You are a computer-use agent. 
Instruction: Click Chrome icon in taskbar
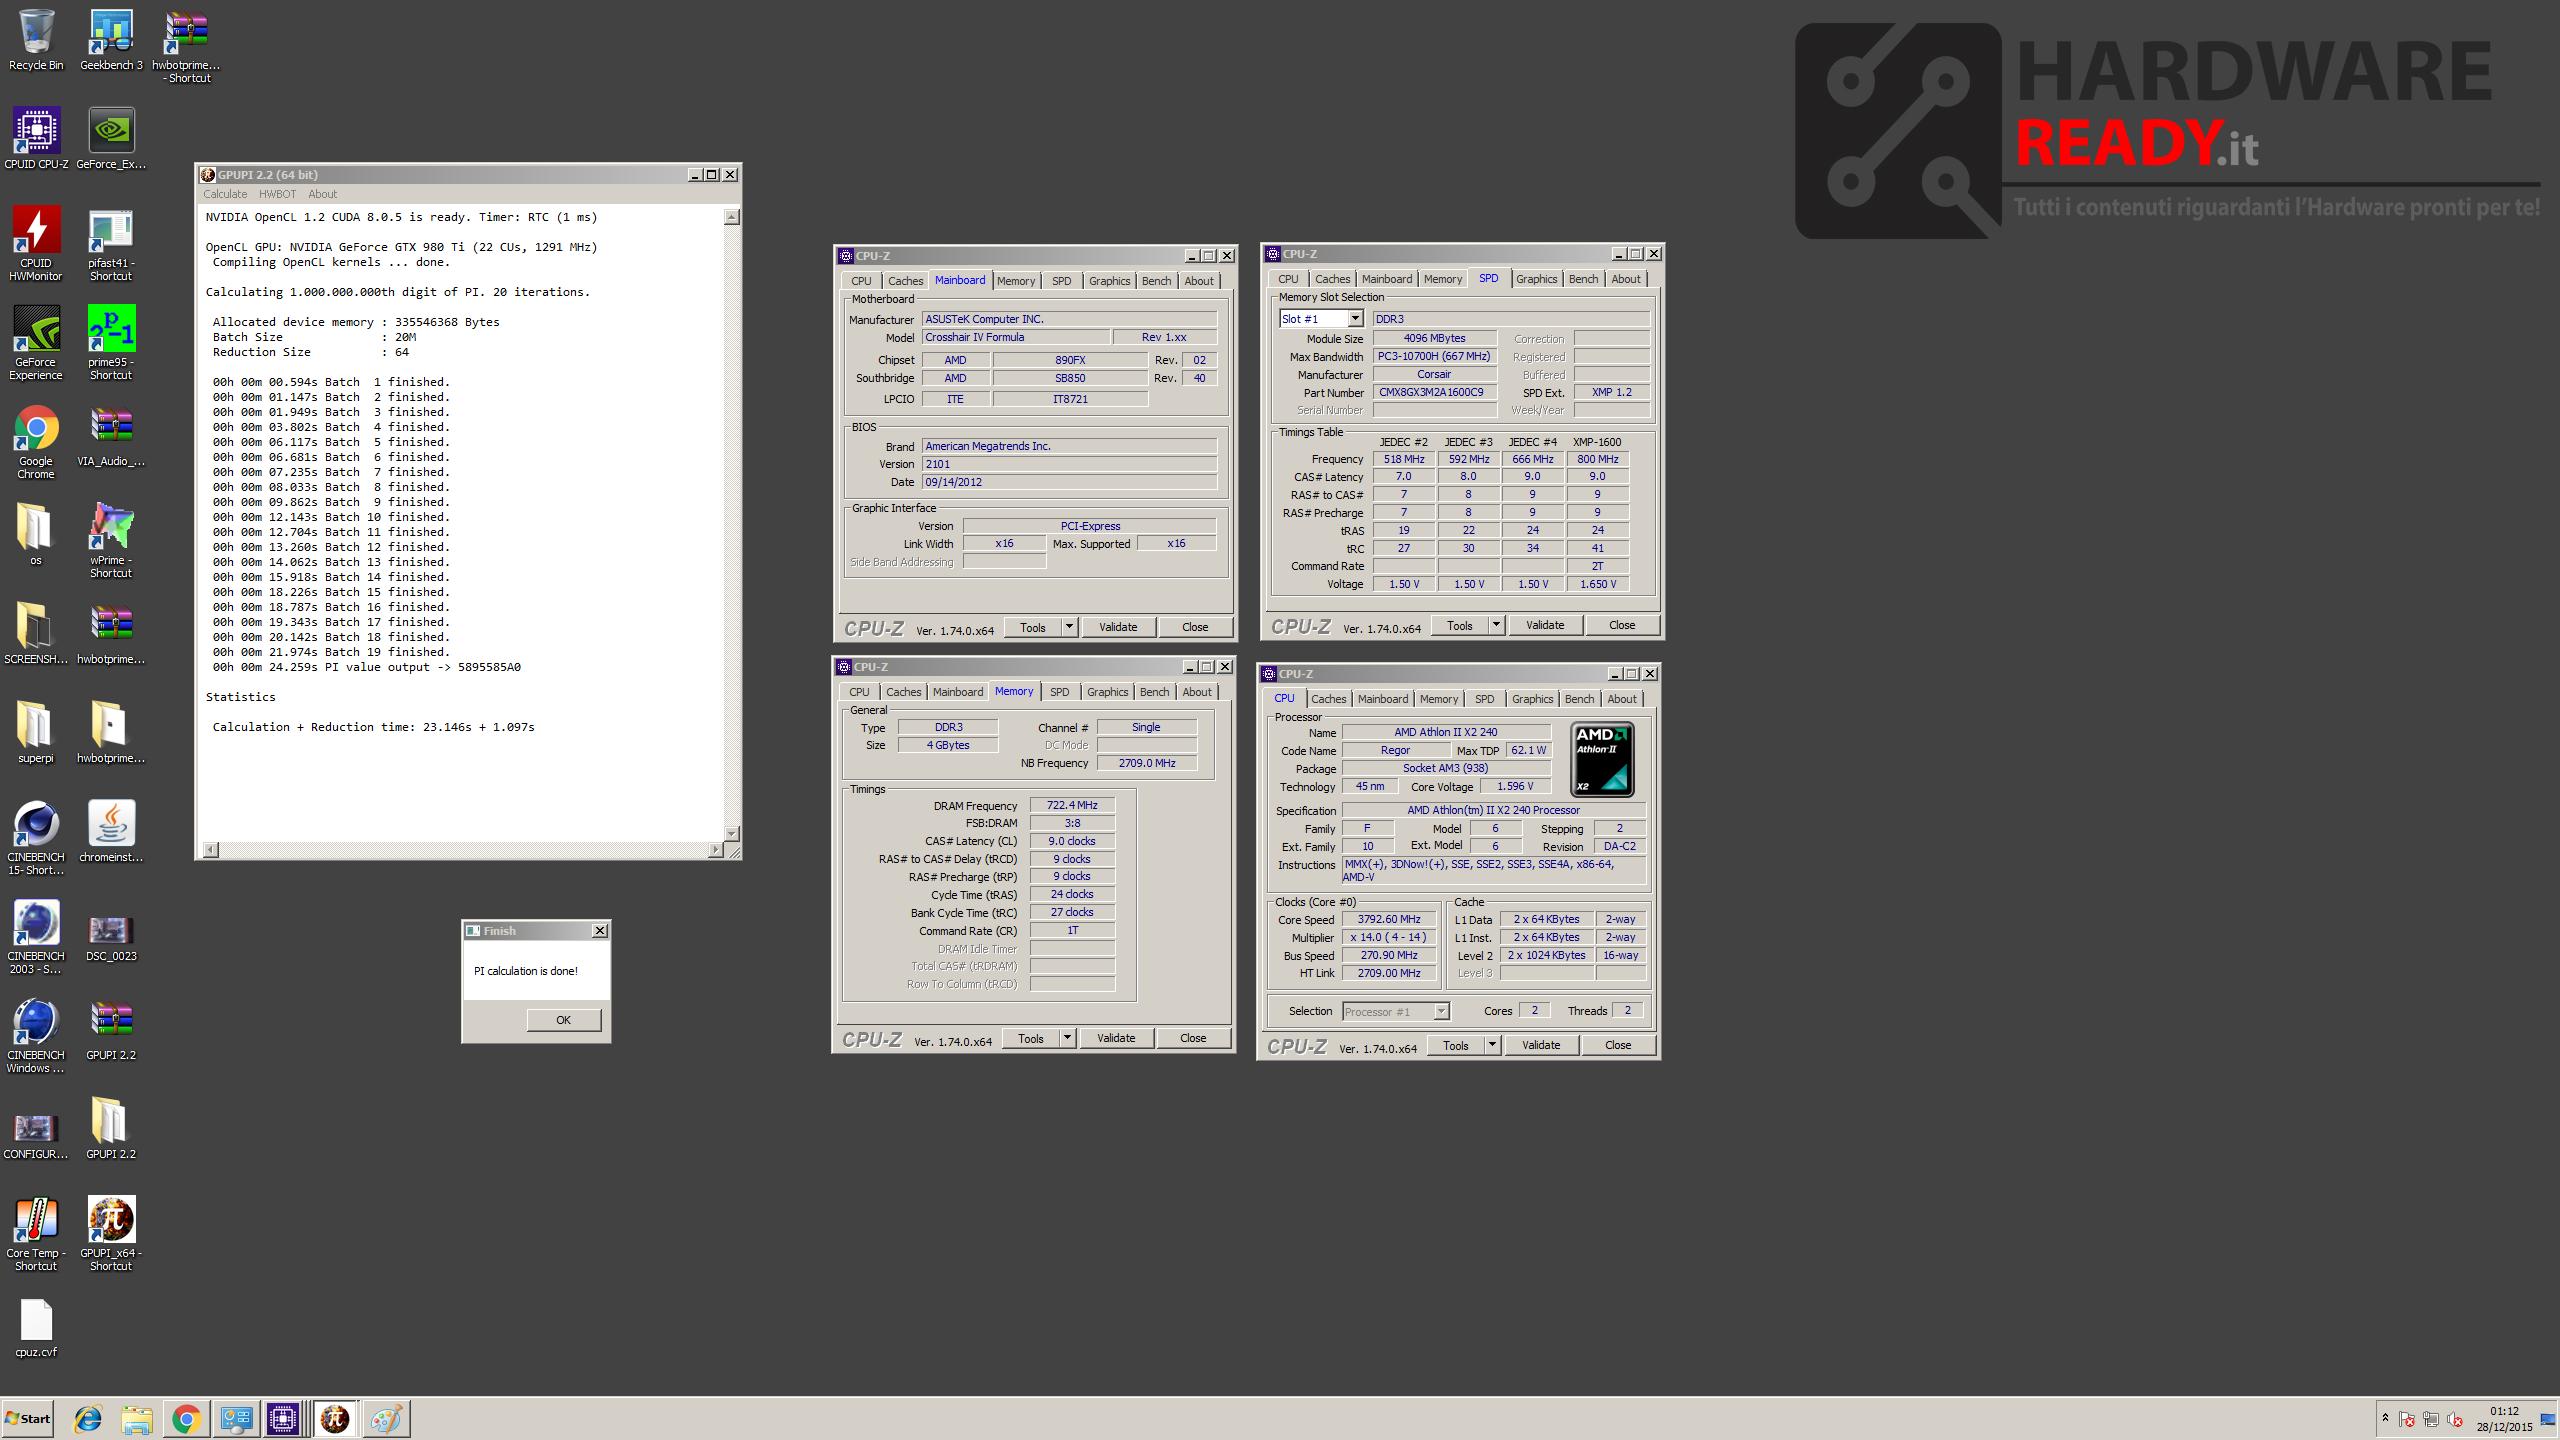coord(186,1418)
